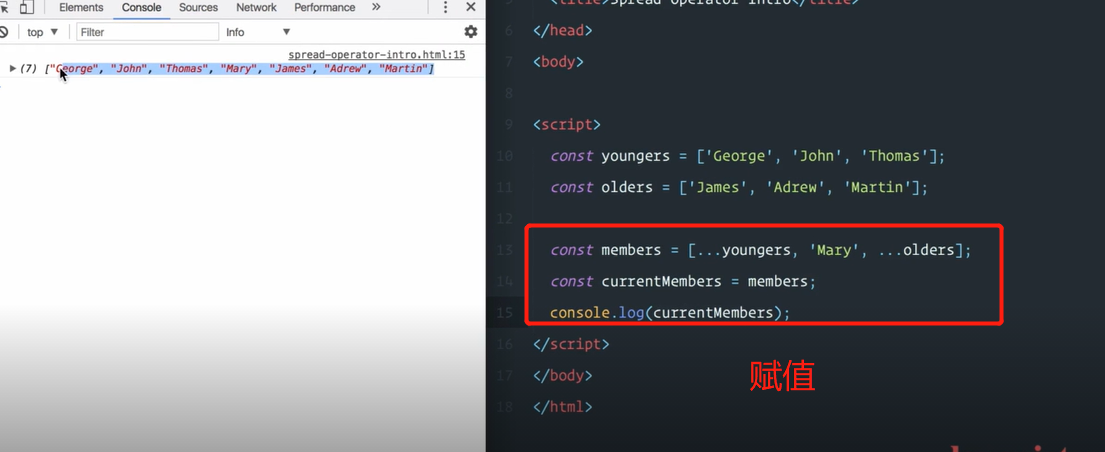This screenshot has width=1105, height=452.
Task: Switch to the Console tab
Action: tap(142, 8)
